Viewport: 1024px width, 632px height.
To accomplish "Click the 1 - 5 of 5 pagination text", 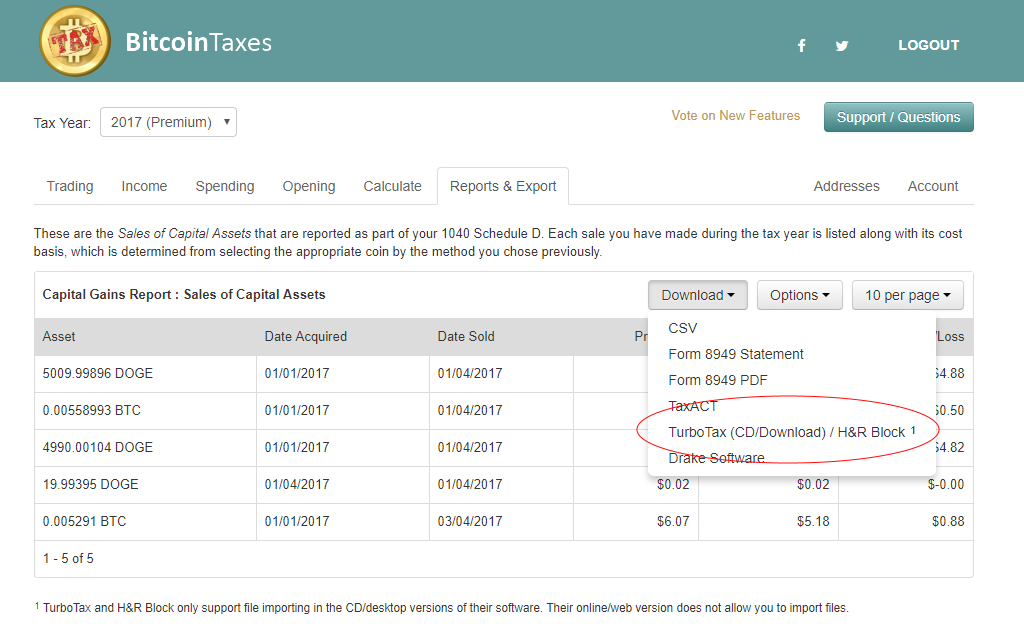I will [x=68, y=559].
